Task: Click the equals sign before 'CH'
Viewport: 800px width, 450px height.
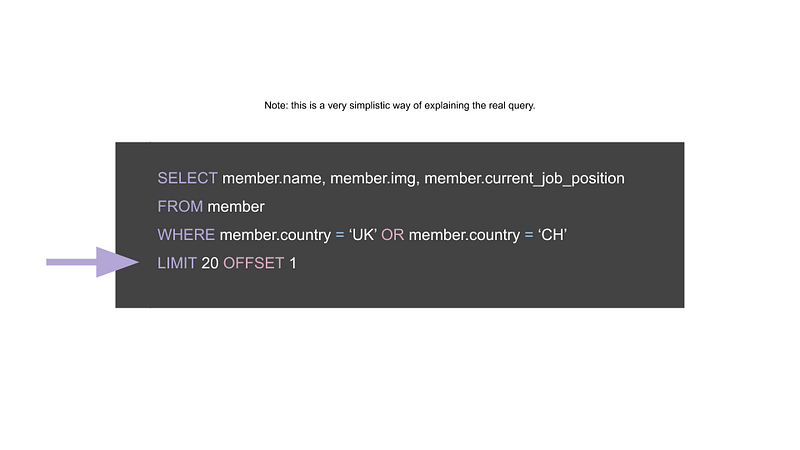Action: point(529,235)
